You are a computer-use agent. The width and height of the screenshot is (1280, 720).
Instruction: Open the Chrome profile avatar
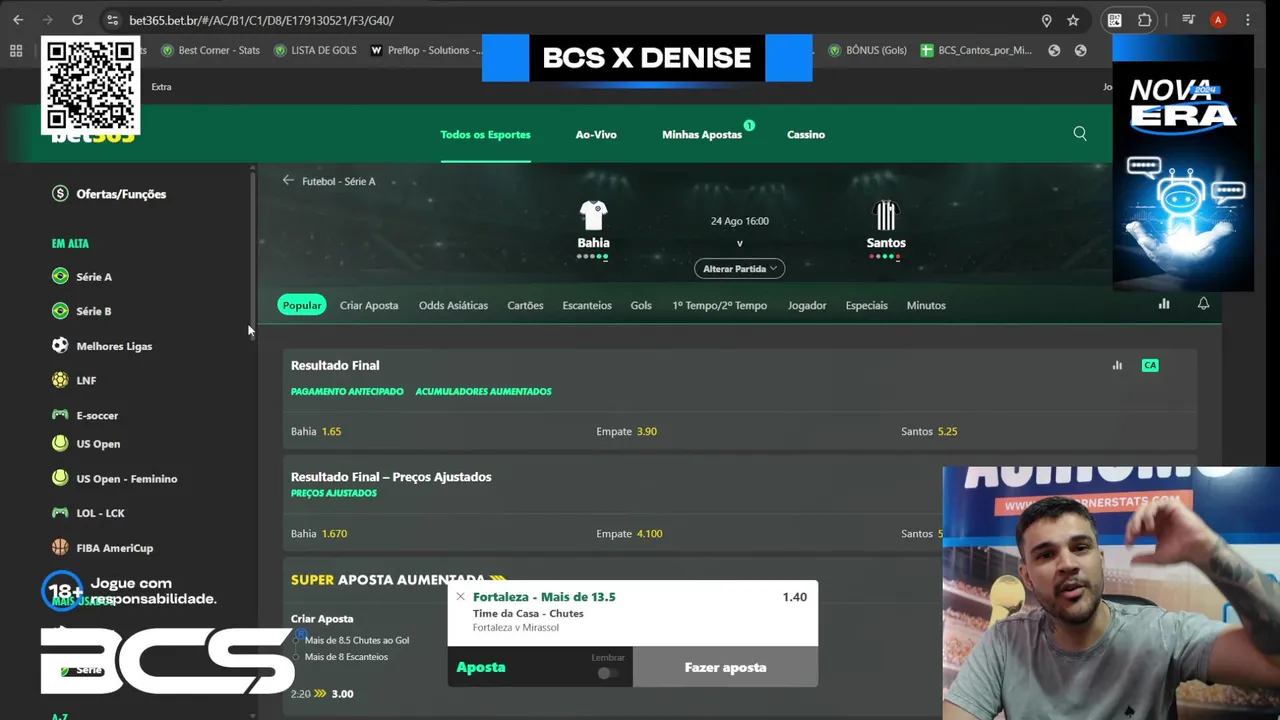click(x=1218, y=20)
